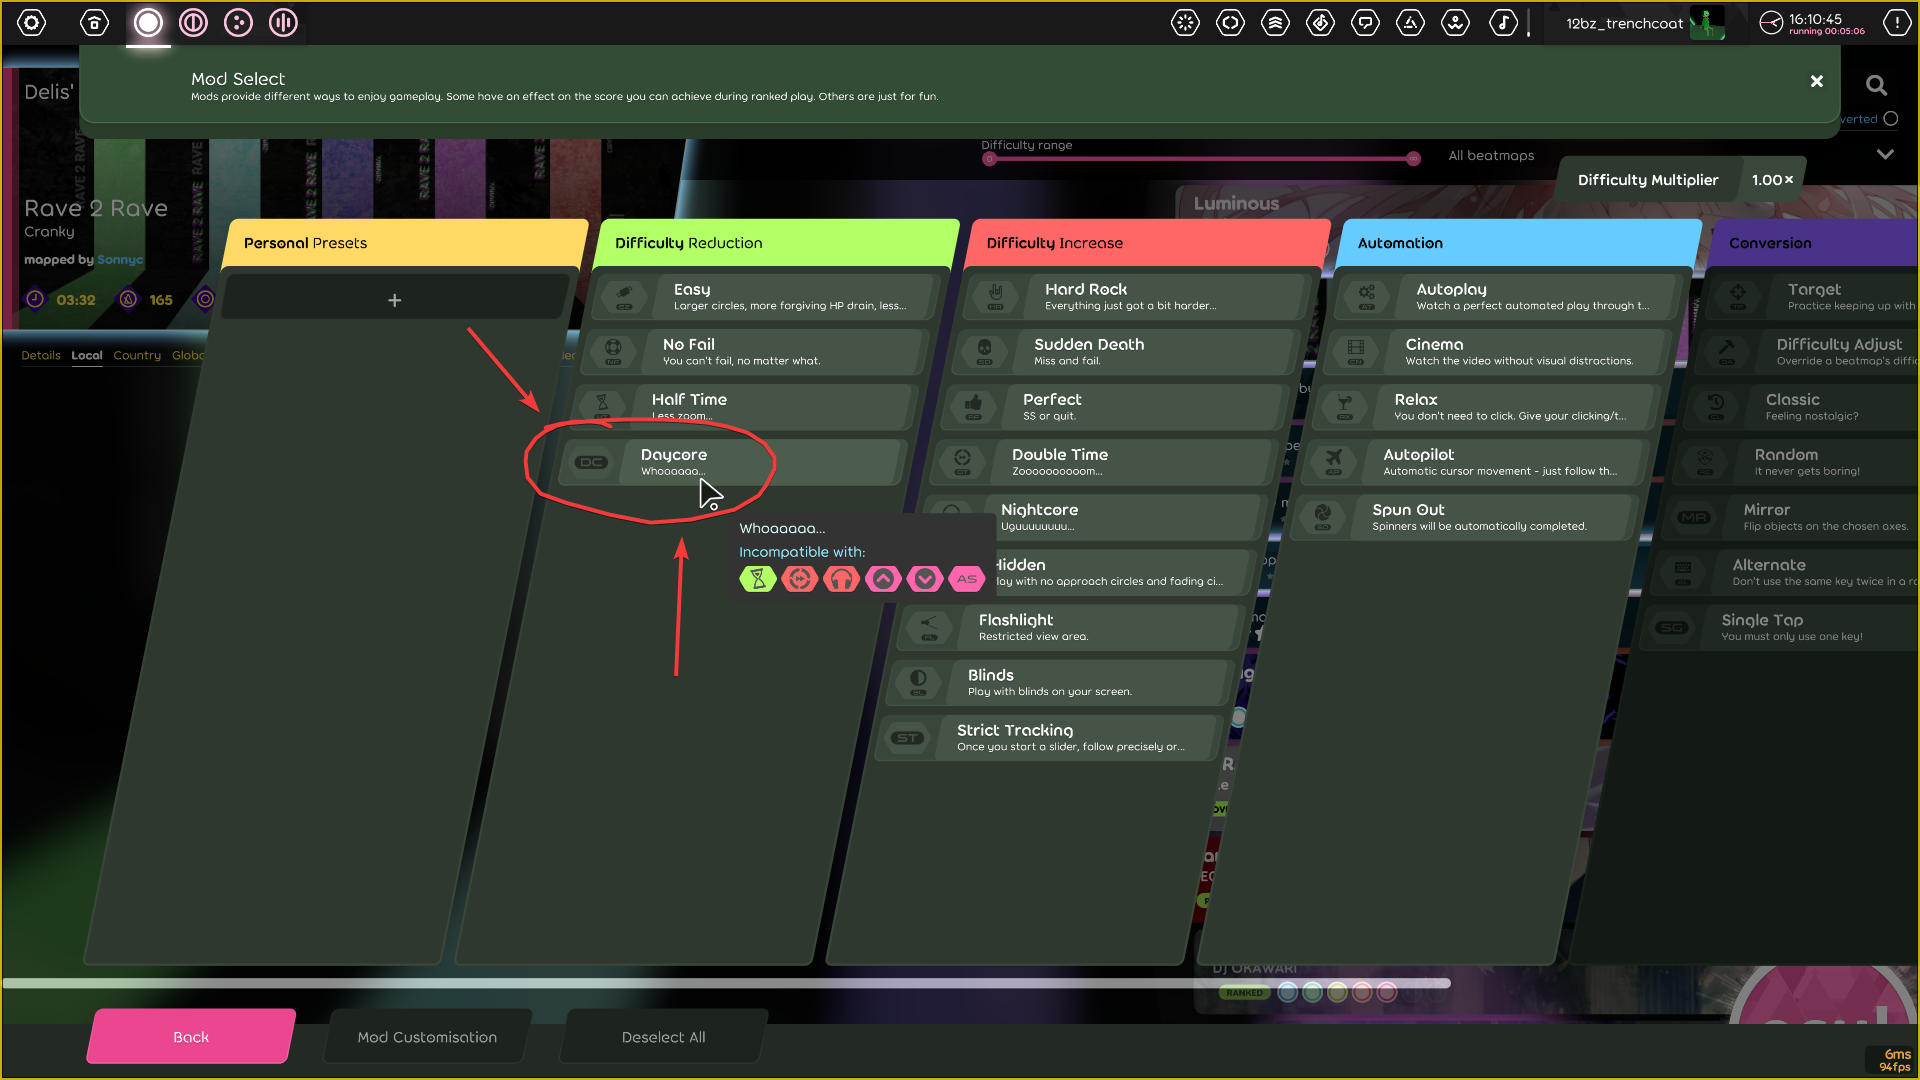Screen dimensions: 1920x1080
Task: Open the beatmap search magnifier
Action: (1877, 86)
